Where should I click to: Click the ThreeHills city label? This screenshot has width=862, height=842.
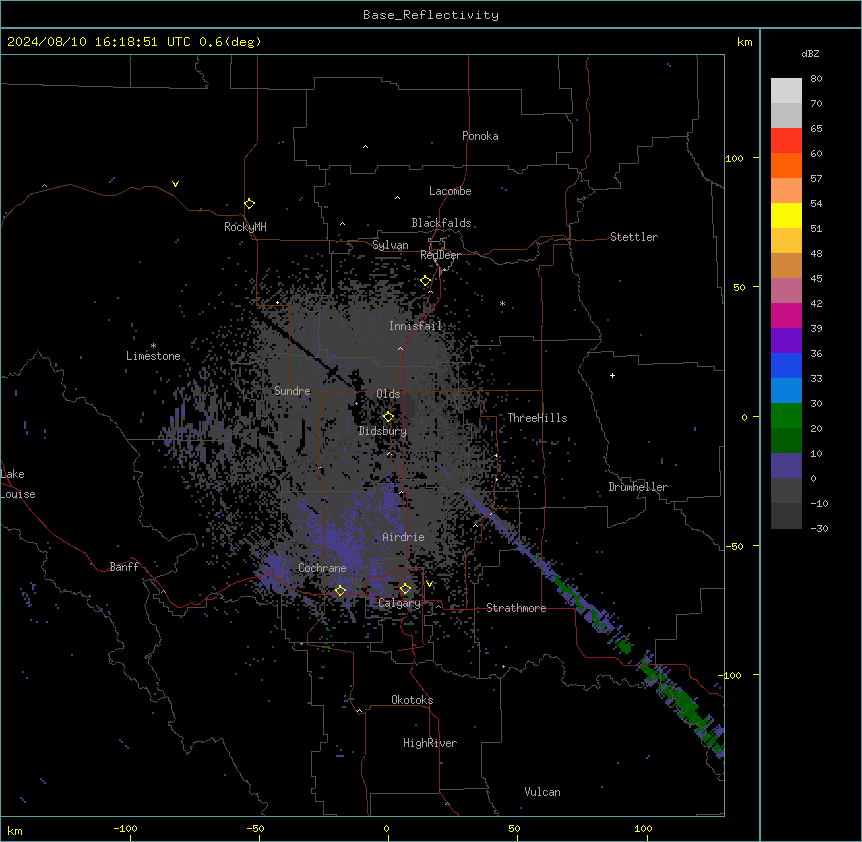[537, 418]
